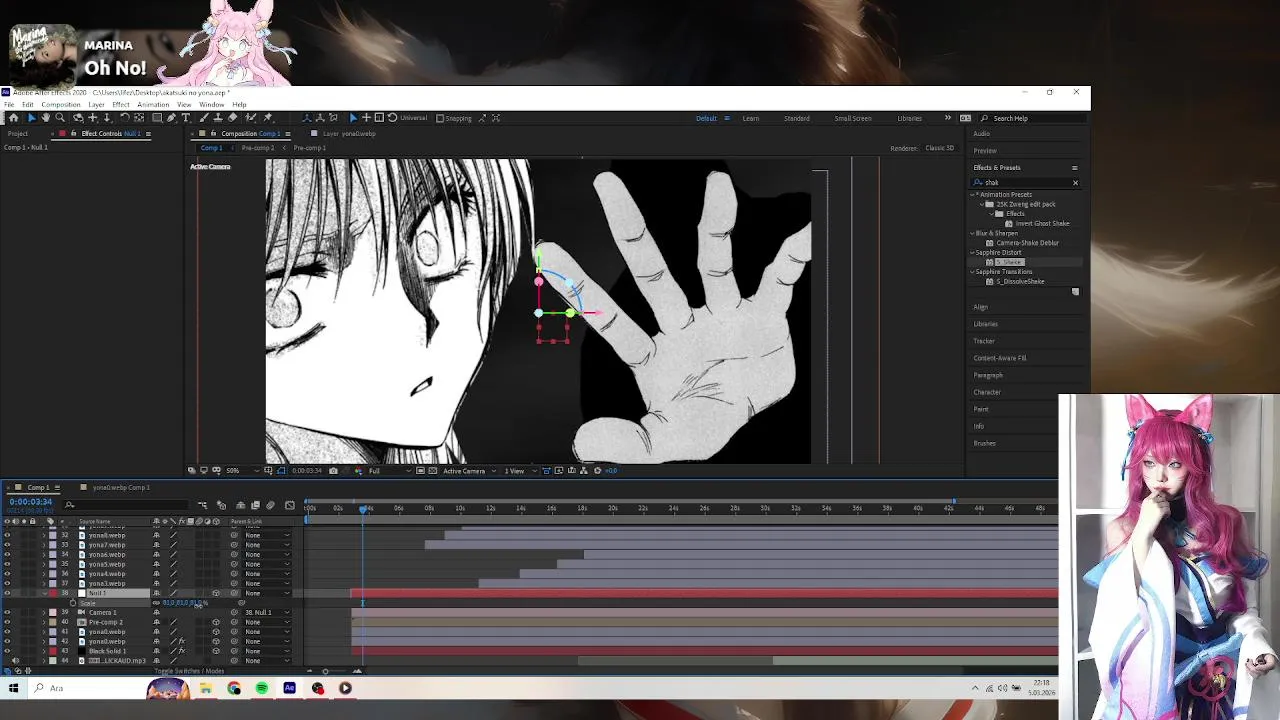
Task: Open the Animation menu
Action: 153,104
